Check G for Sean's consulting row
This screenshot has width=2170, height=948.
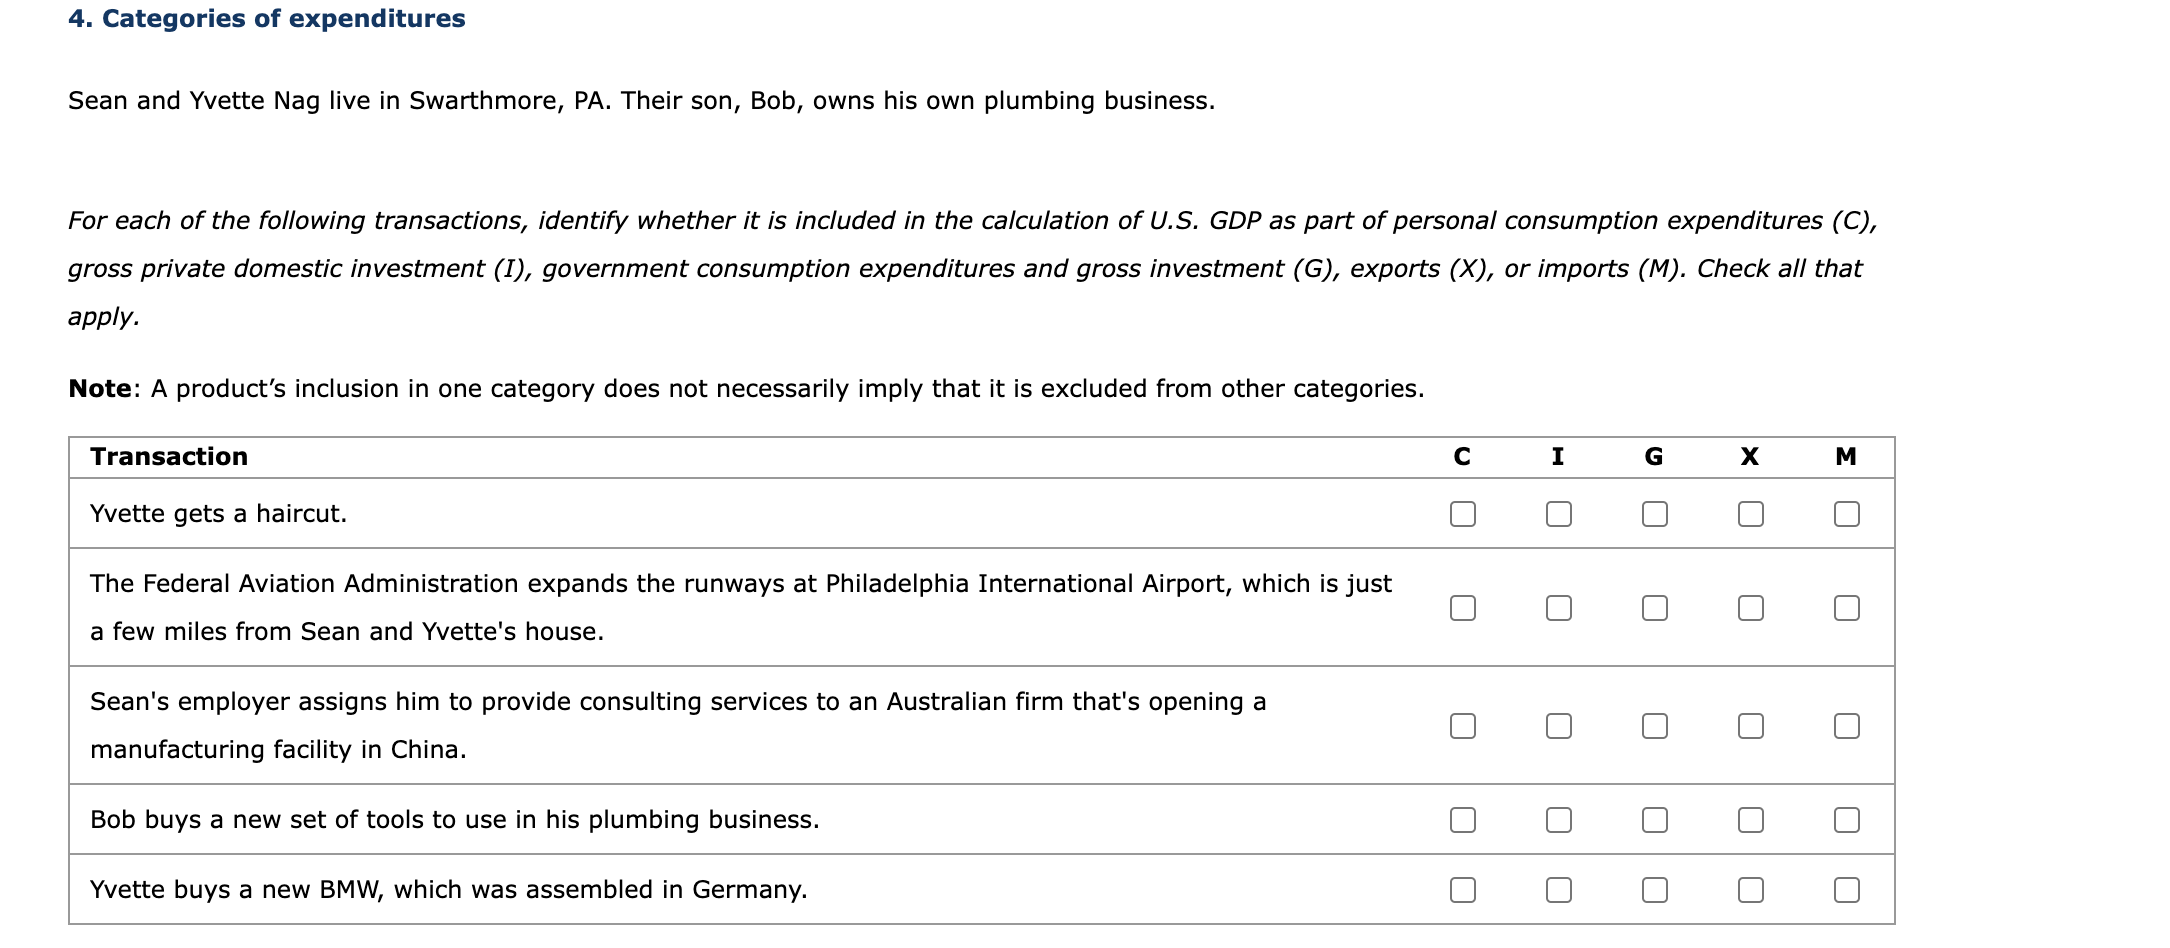[x=1654, y=726]
